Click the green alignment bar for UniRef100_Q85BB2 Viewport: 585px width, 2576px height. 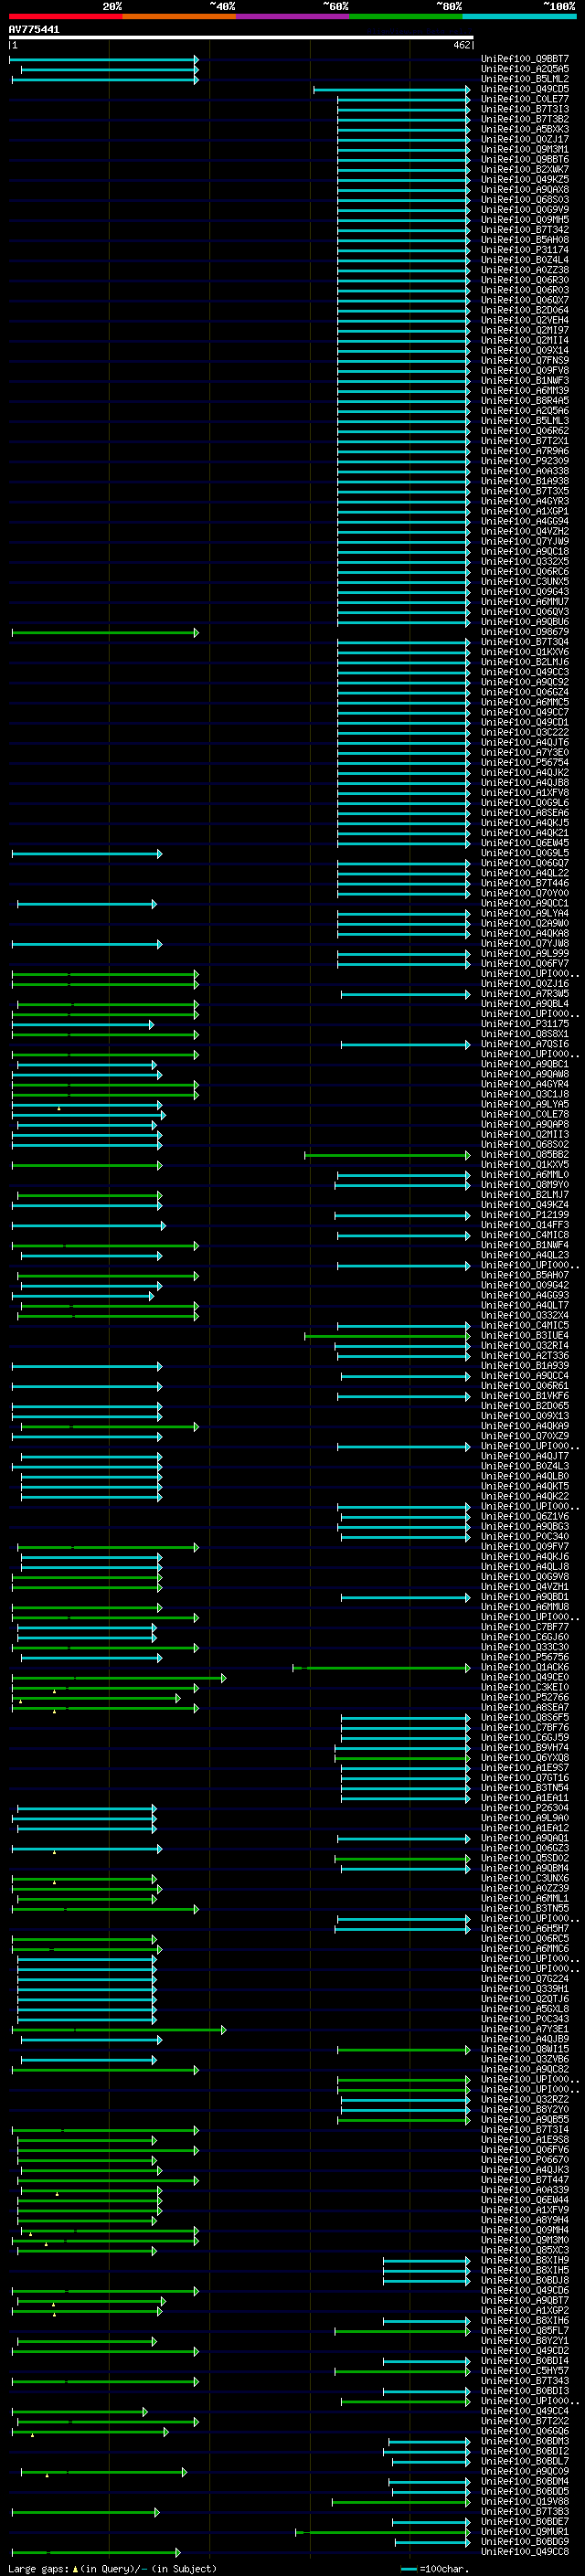coord(387,1156)
